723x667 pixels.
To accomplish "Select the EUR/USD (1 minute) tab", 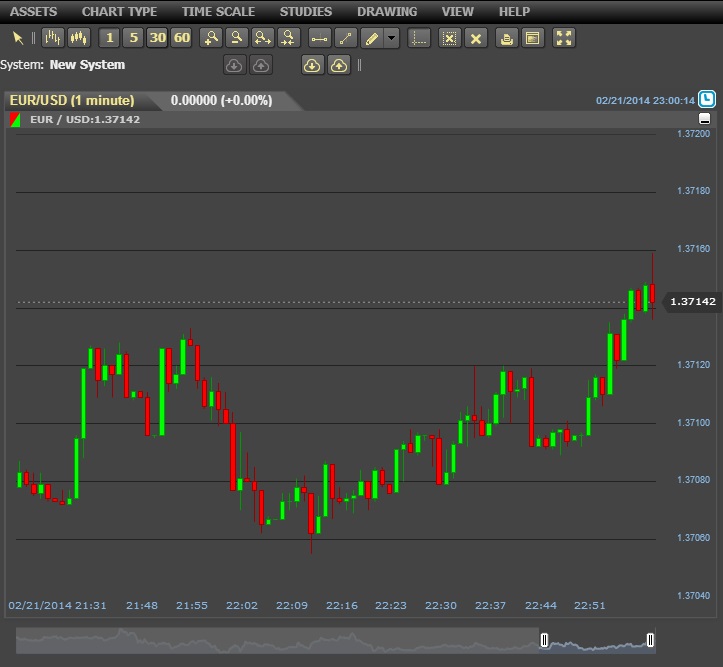I will (x=72, y=100).
